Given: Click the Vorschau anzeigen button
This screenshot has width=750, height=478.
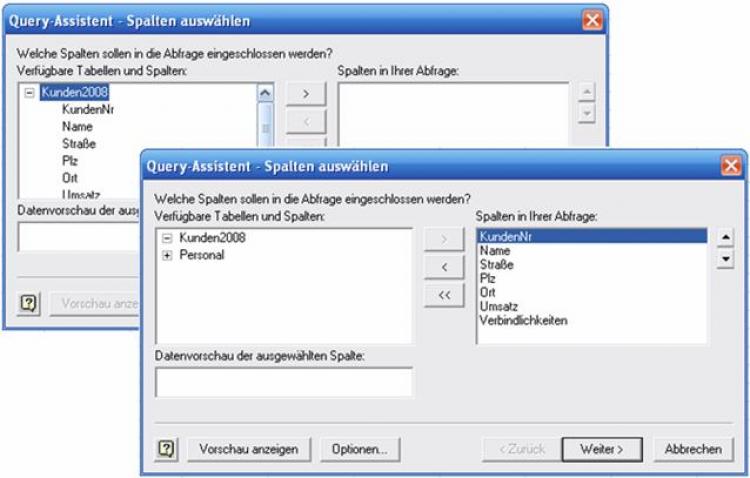Looking at the screenshot, I should pos(249,449).
